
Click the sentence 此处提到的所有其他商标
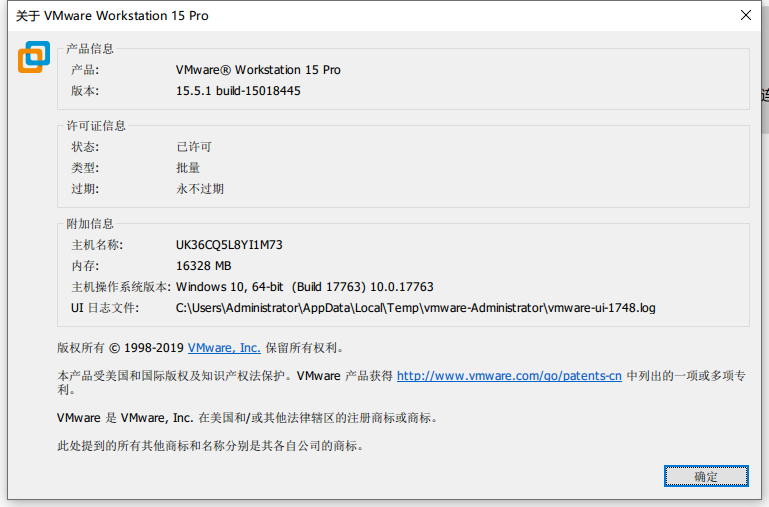210,446
